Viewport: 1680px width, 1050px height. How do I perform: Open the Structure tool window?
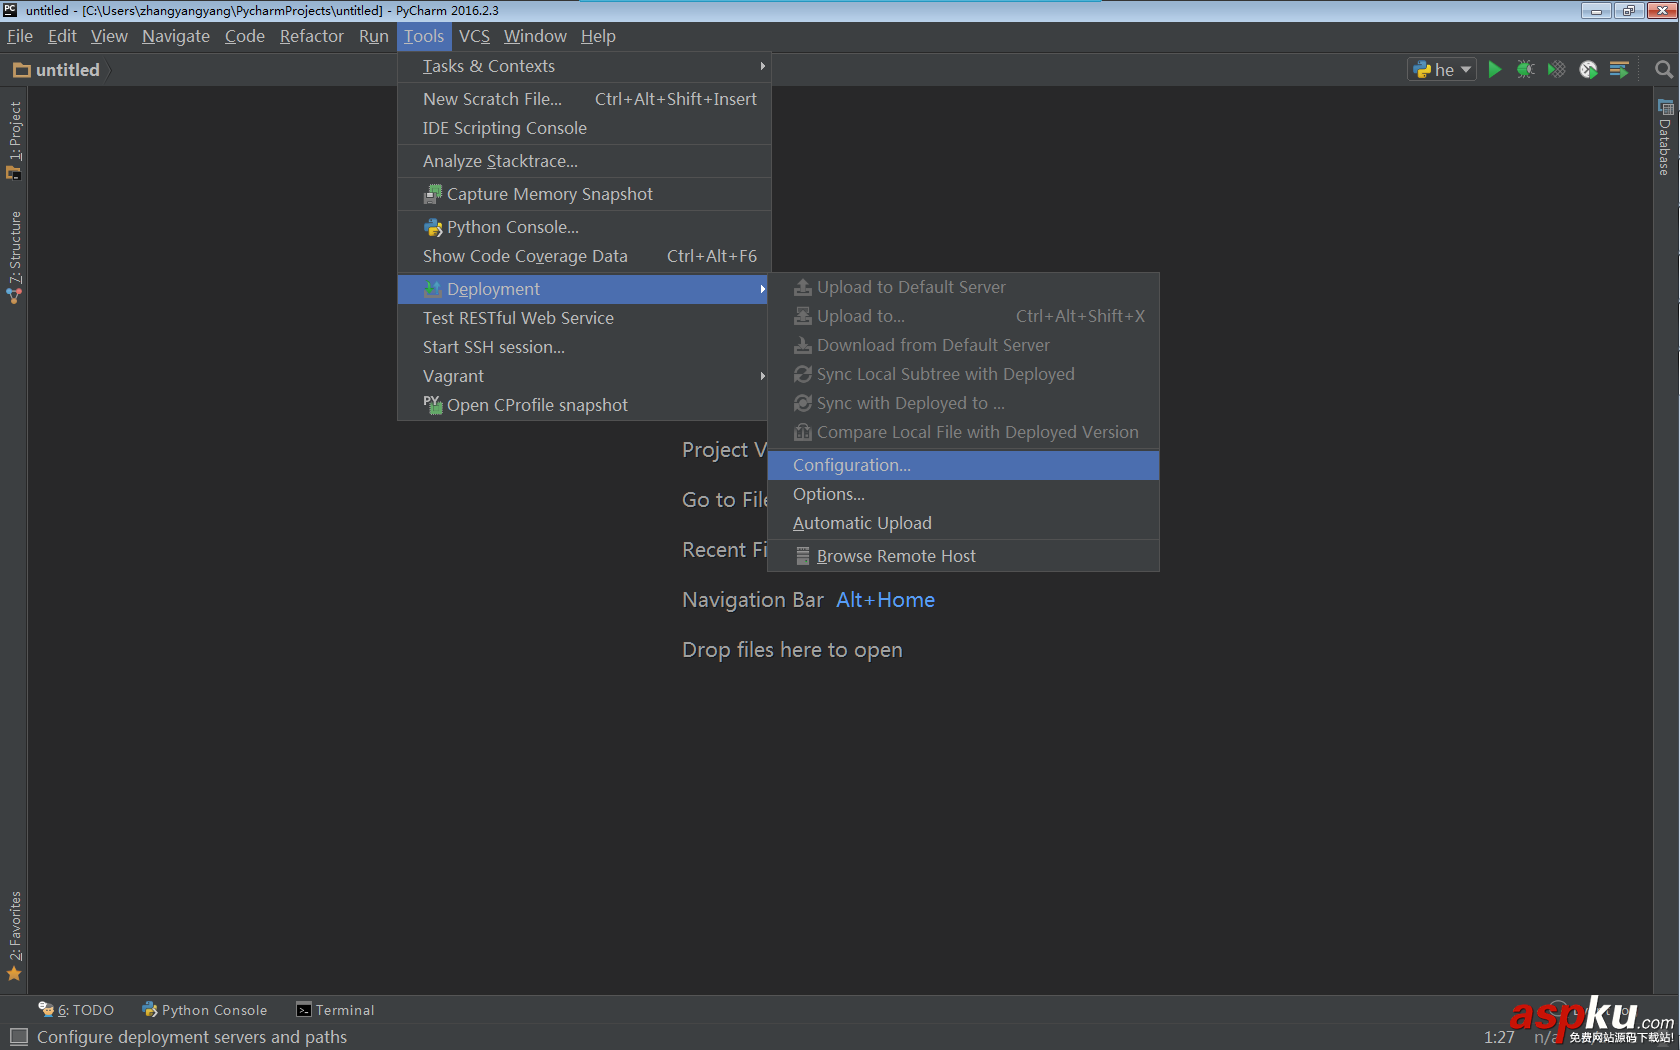pos(14,257)
